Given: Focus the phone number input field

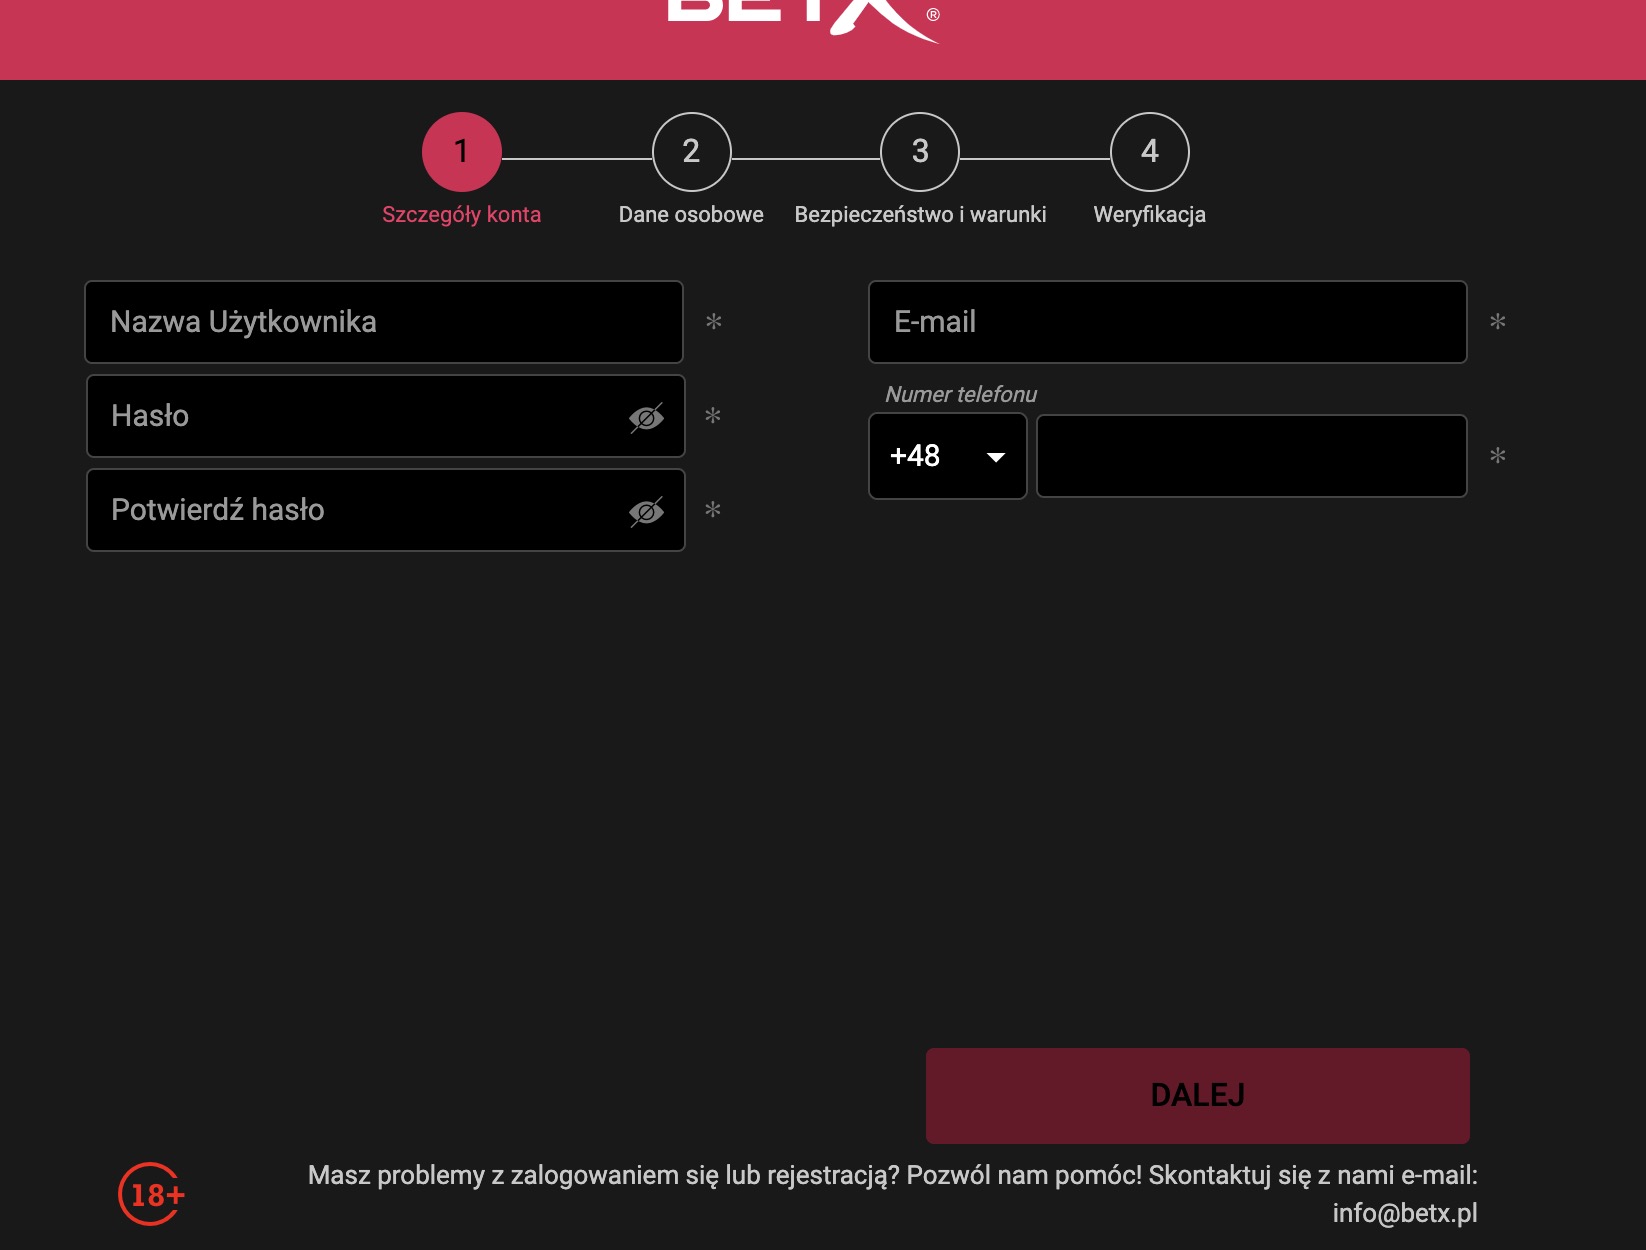Looking at the screenshot, I should [x=1251, y=456].
